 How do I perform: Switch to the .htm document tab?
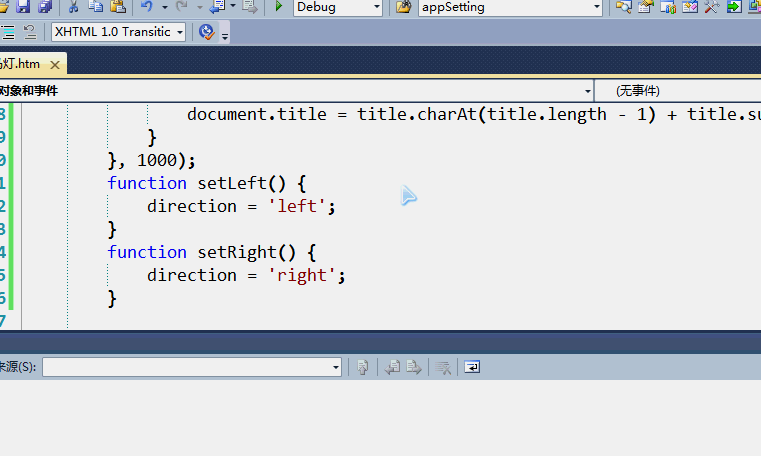pyautogui.click(x=20, y=64)
